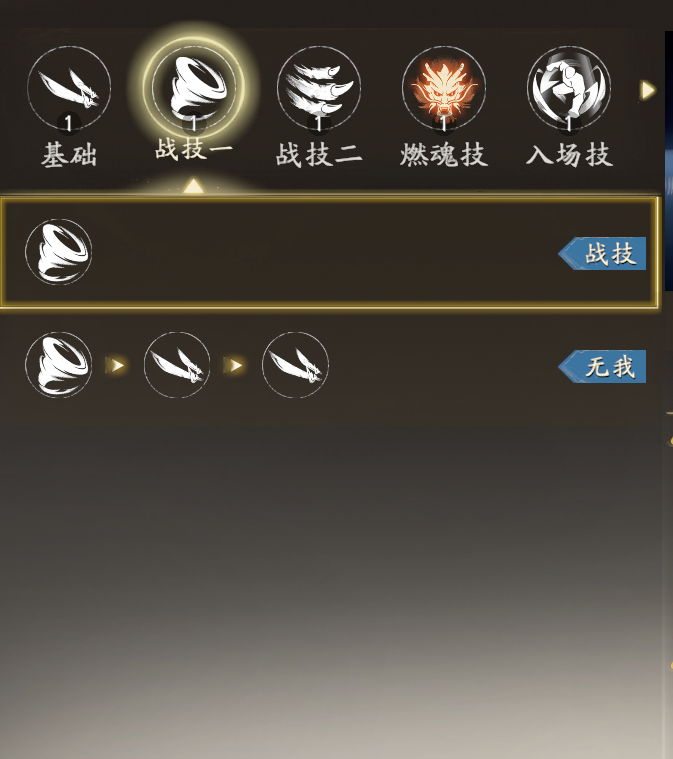The image size is (673, 759).
Task: Select the 入场技 kicking figure icon
Action: pos(569,88)
